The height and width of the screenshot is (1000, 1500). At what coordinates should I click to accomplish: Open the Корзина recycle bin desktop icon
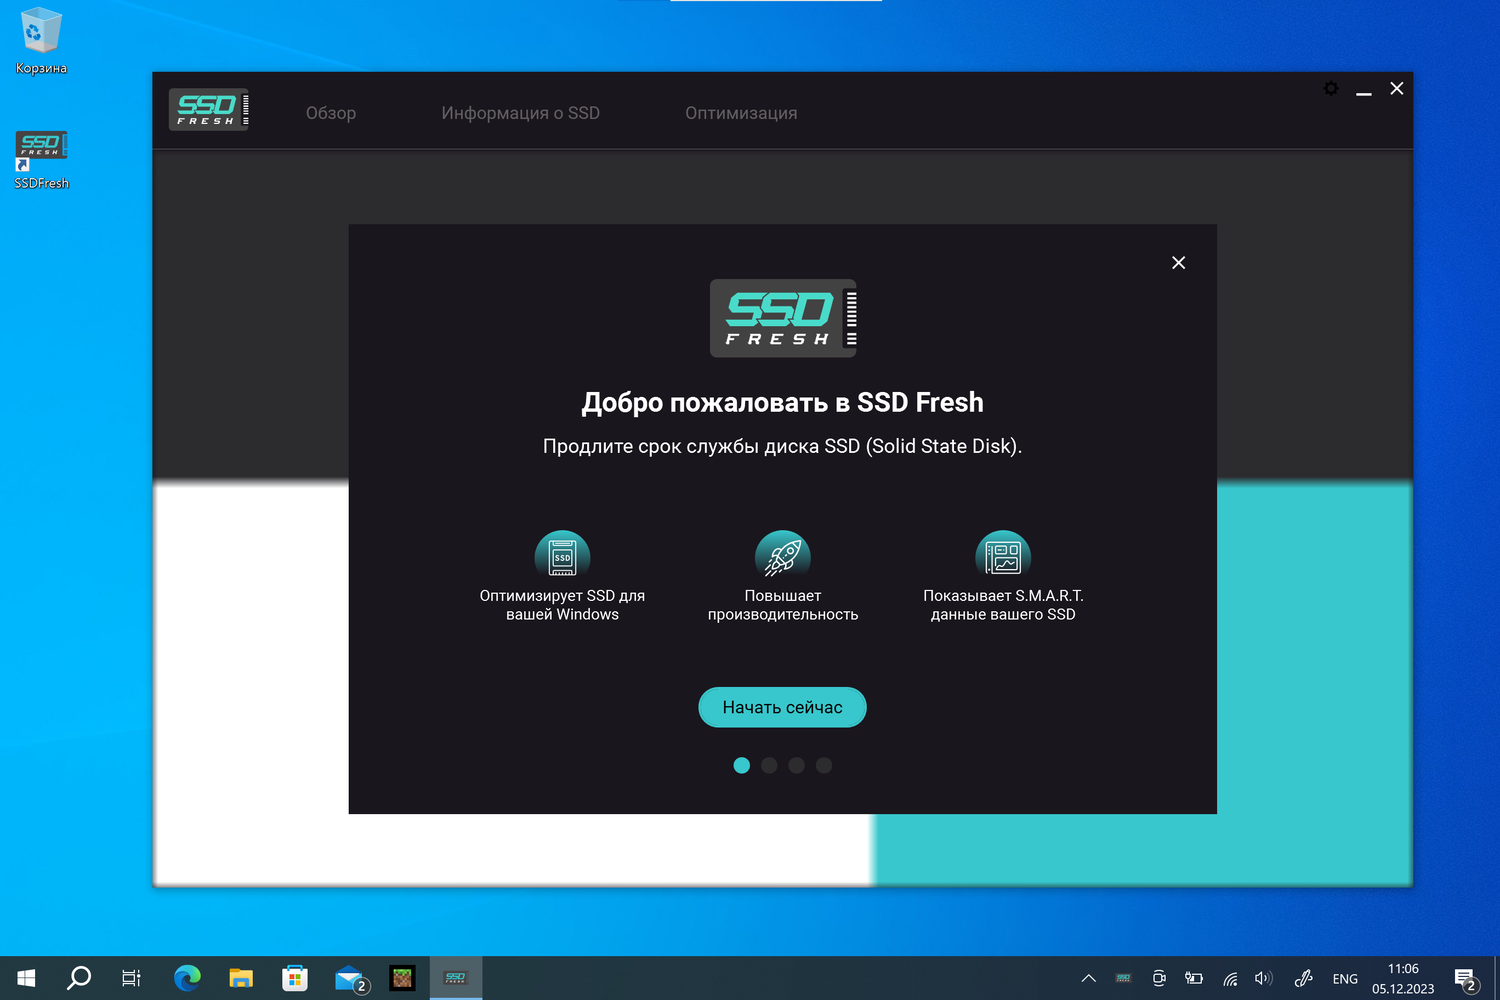[x=41, y=41]
